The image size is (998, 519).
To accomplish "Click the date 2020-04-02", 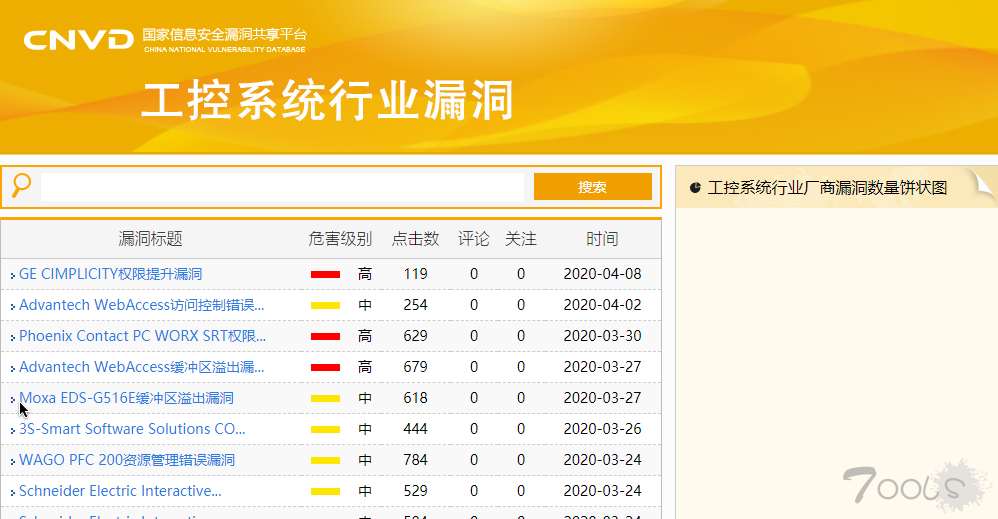I will click(602, 305).
